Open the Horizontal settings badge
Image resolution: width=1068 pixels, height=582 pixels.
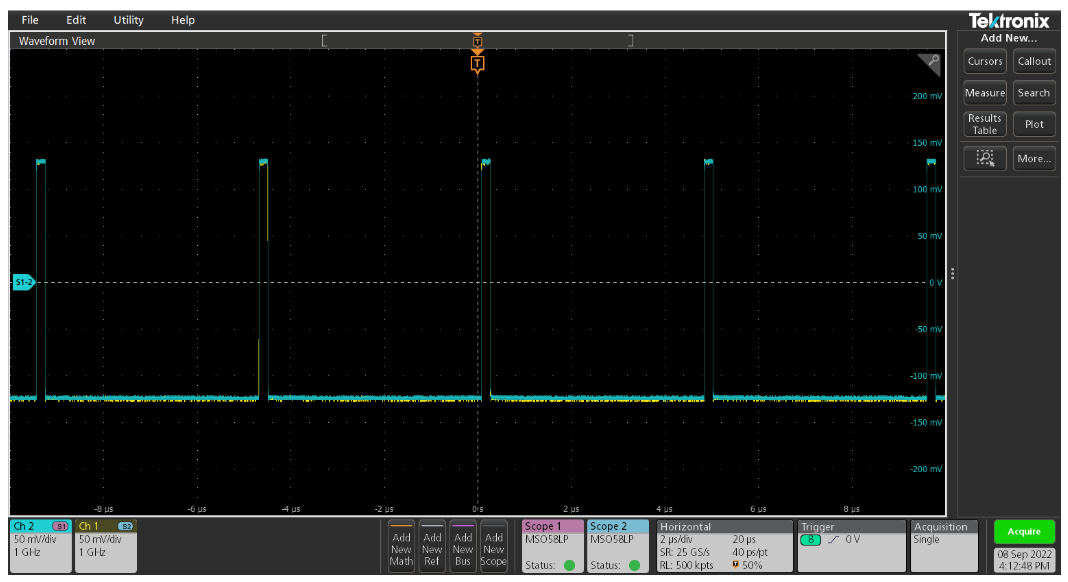coord(724,546)
